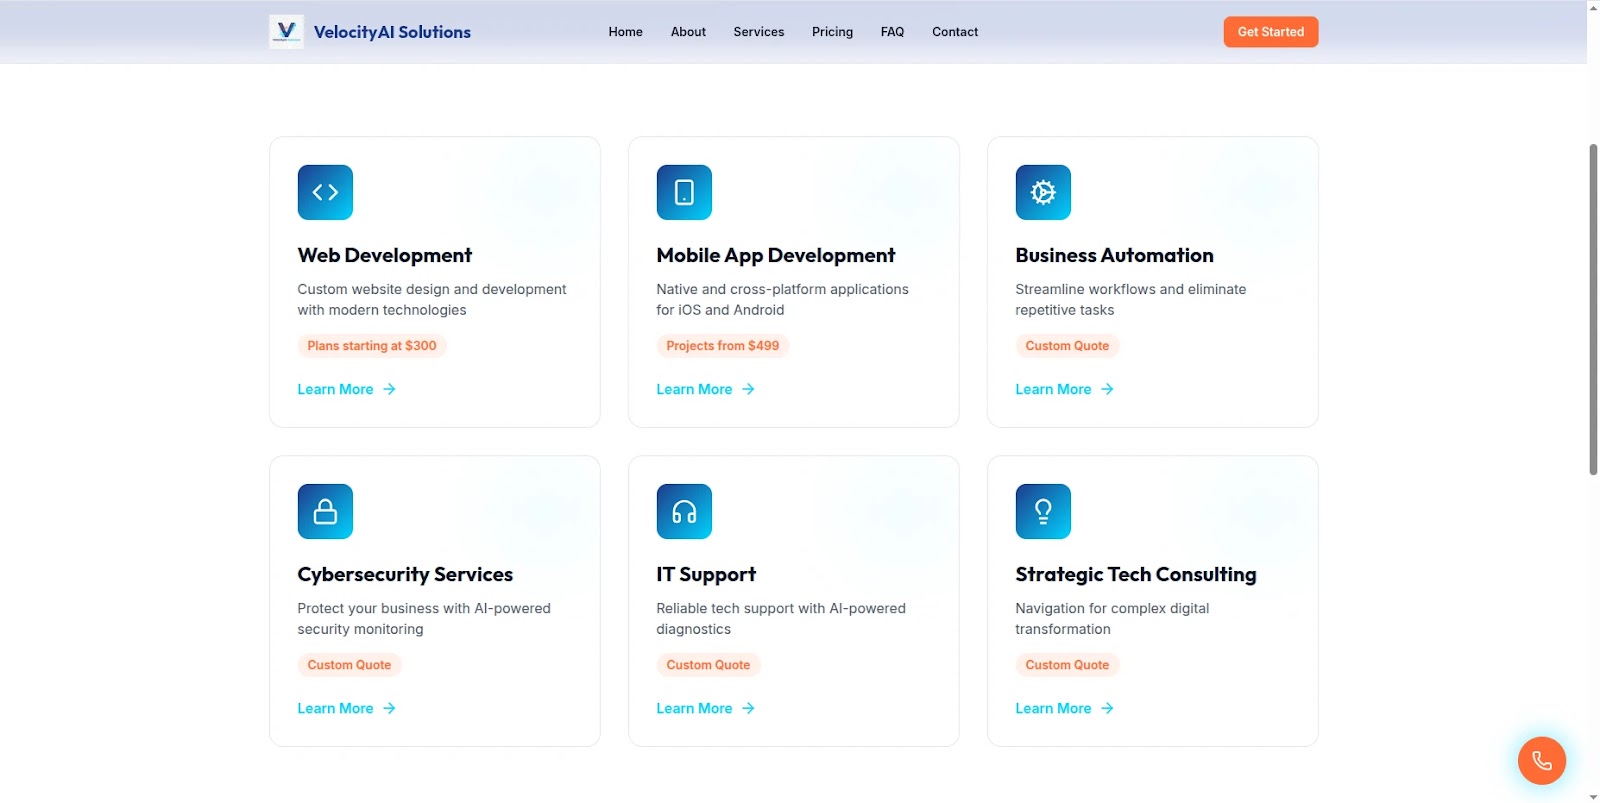This screenshot has height=803, width=1600.
Task: Click the Web Development code brackets icon
Action: click(325, 192)
